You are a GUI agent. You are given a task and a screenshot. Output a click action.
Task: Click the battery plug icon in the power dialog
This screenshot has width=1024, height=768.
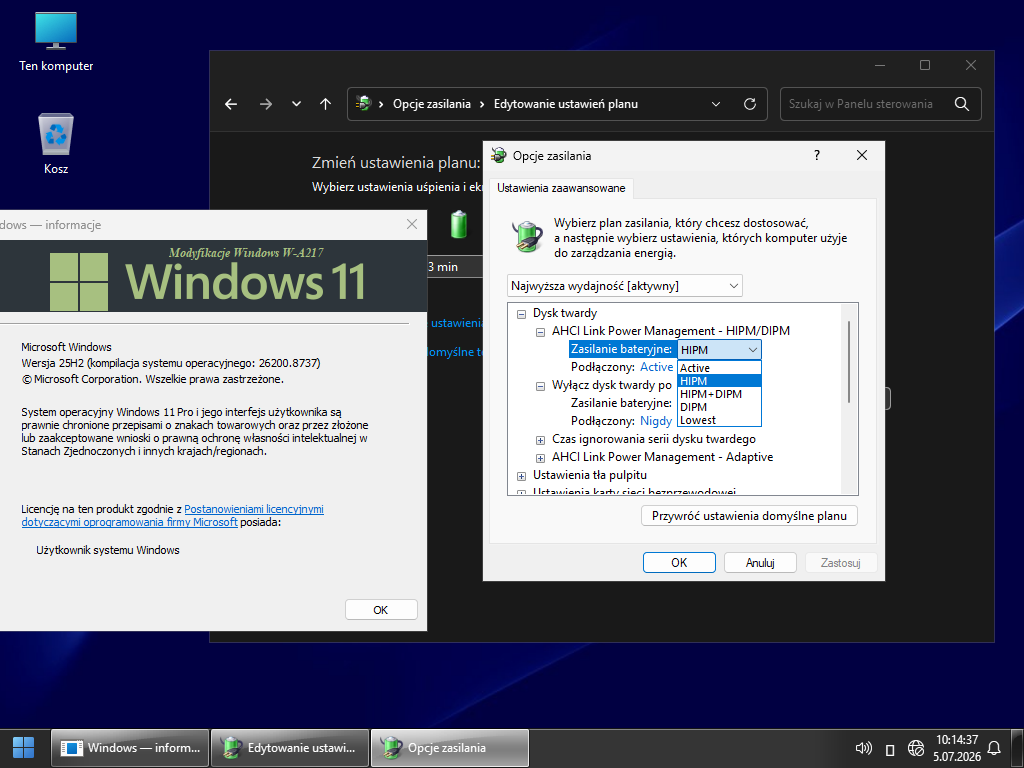pyautogui.click(x=527, y=236)
